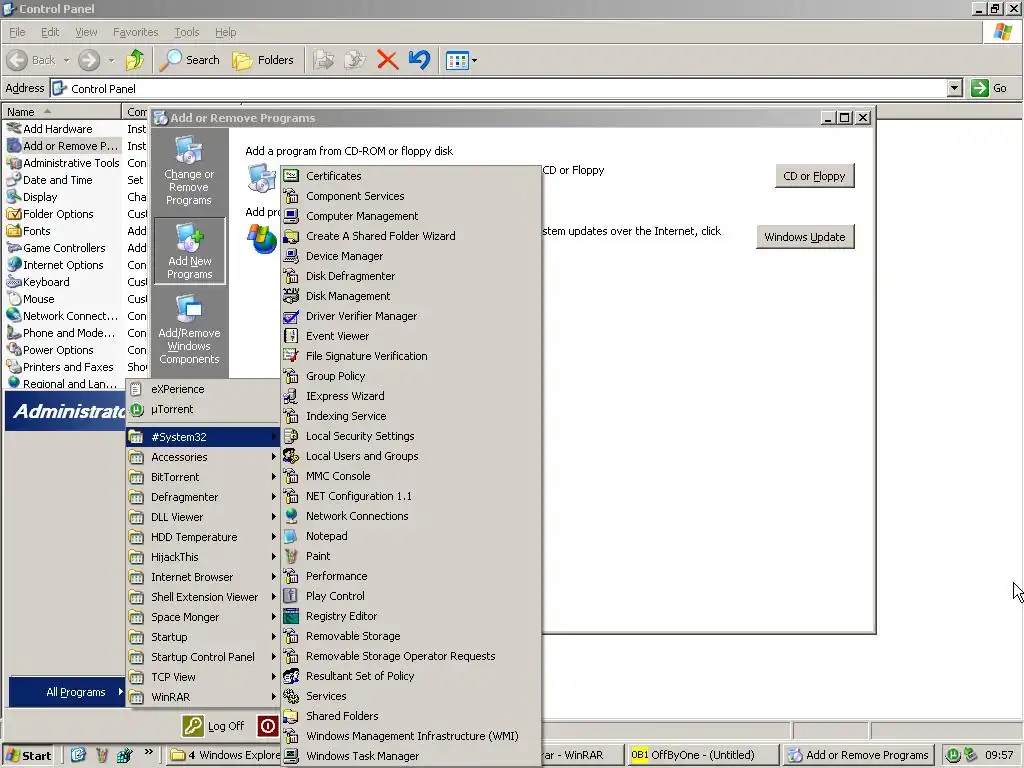Launch Windows Task Manager
The image size is (1024, 768).
(411, 756)
